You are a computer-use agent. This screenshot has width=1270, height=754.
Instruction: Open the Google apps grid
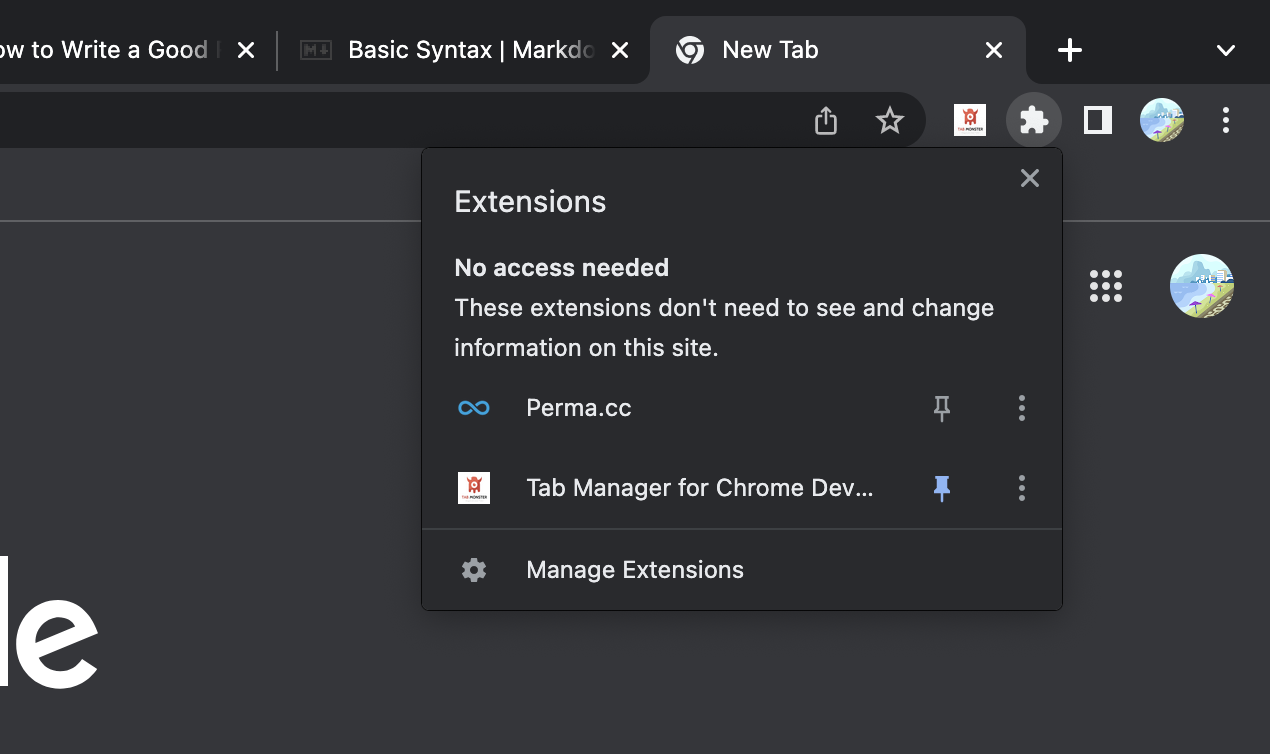(x=1105, y=286)
